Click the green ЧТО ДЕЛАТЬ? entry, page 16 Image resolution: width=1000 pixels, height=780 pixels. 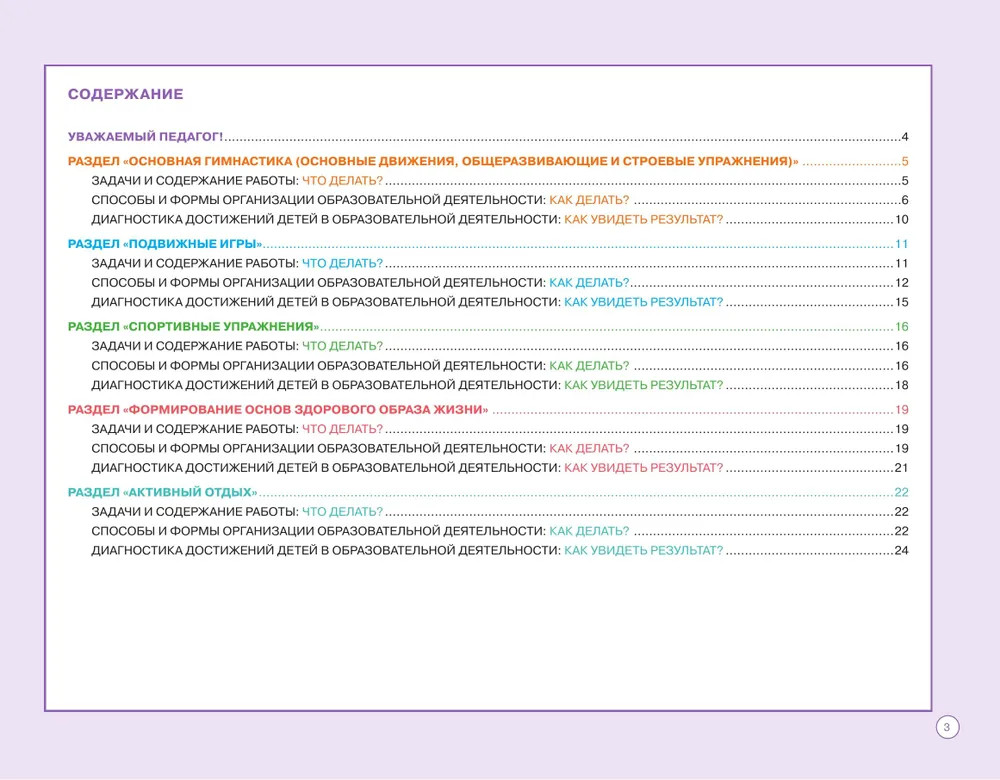click(500, 346)
